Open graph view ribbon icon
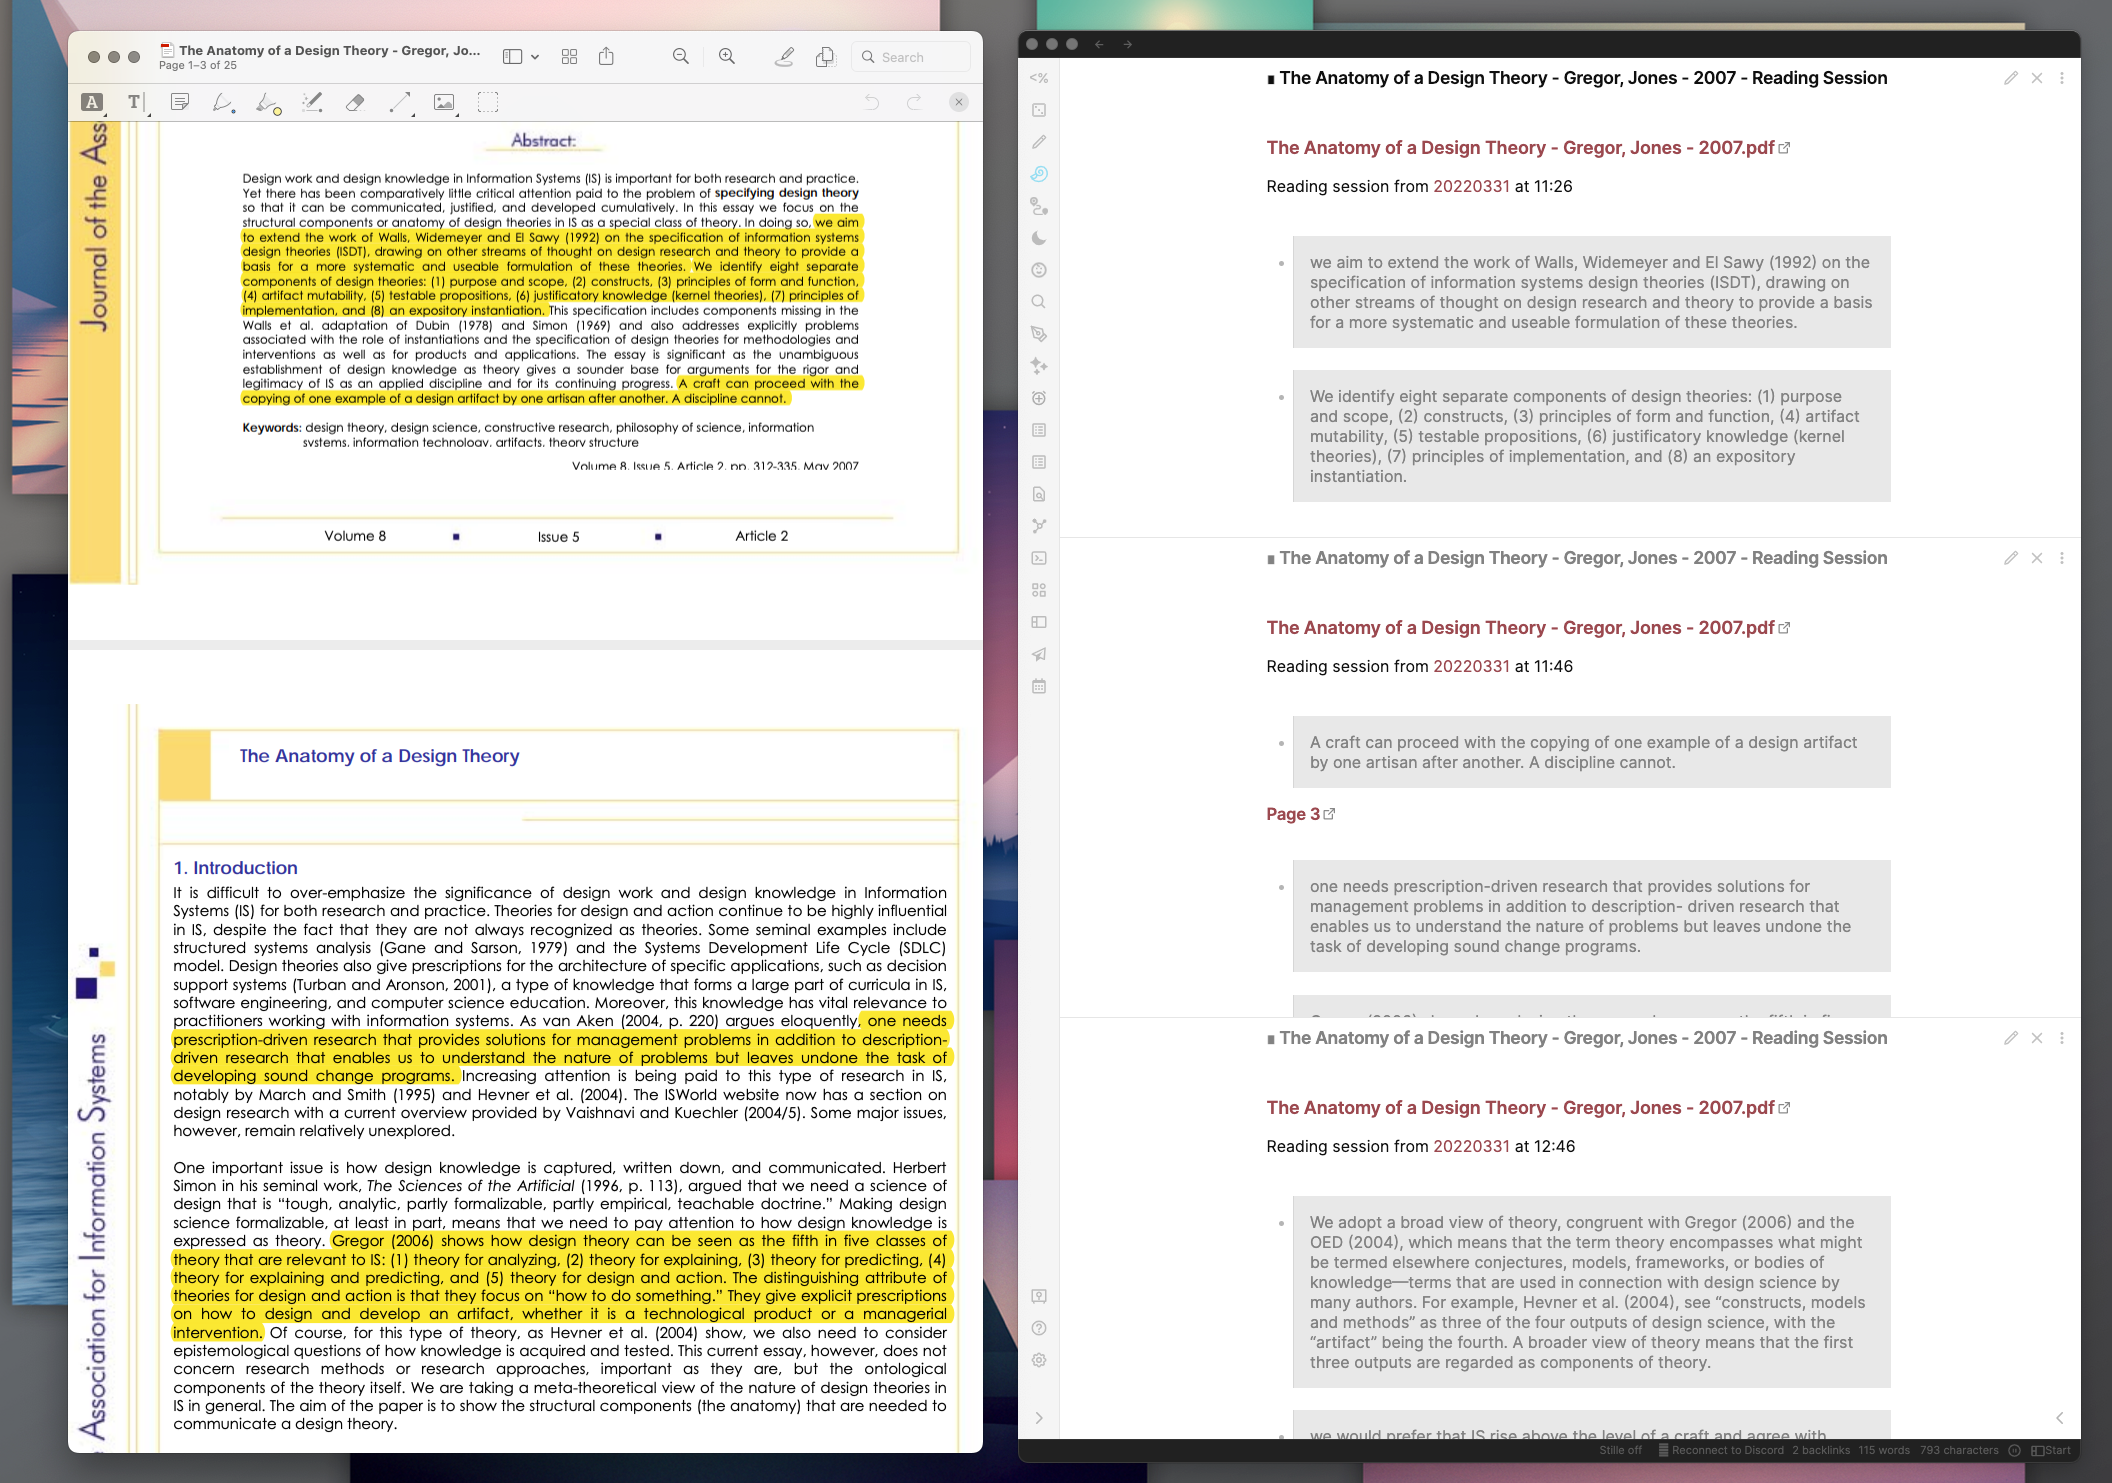 point(1039,526)
